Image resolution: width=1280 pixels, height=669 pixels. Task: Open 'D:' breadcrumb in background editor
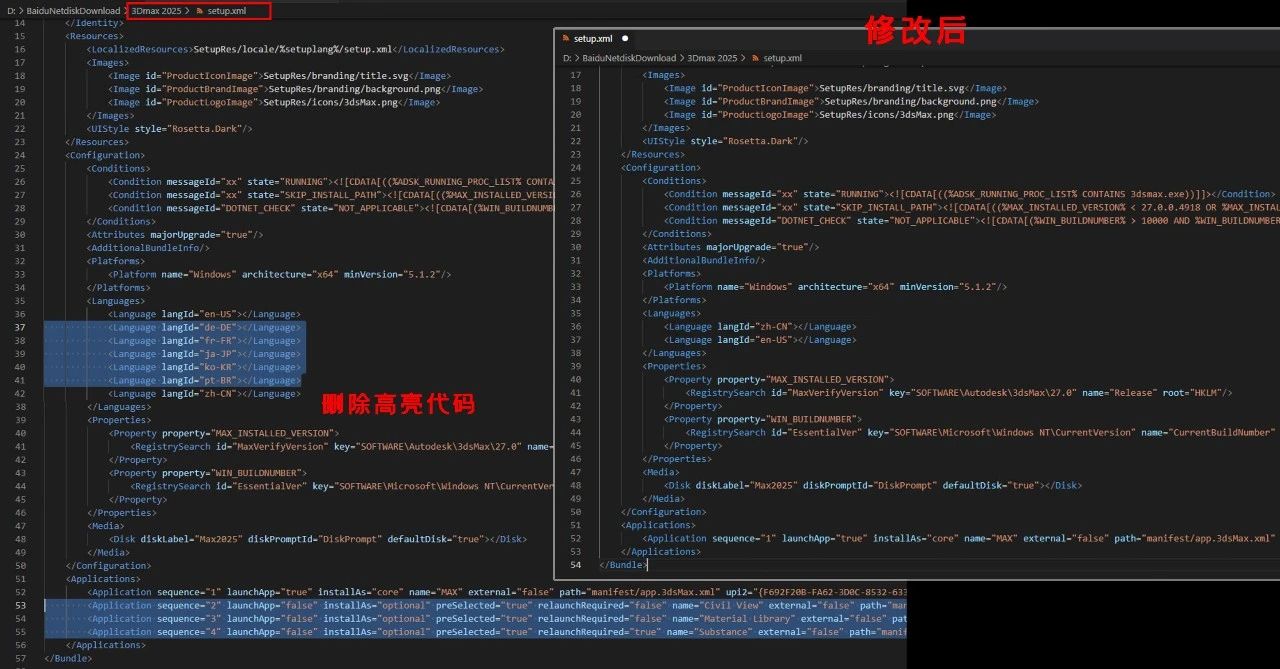click(x=12, y=10)
